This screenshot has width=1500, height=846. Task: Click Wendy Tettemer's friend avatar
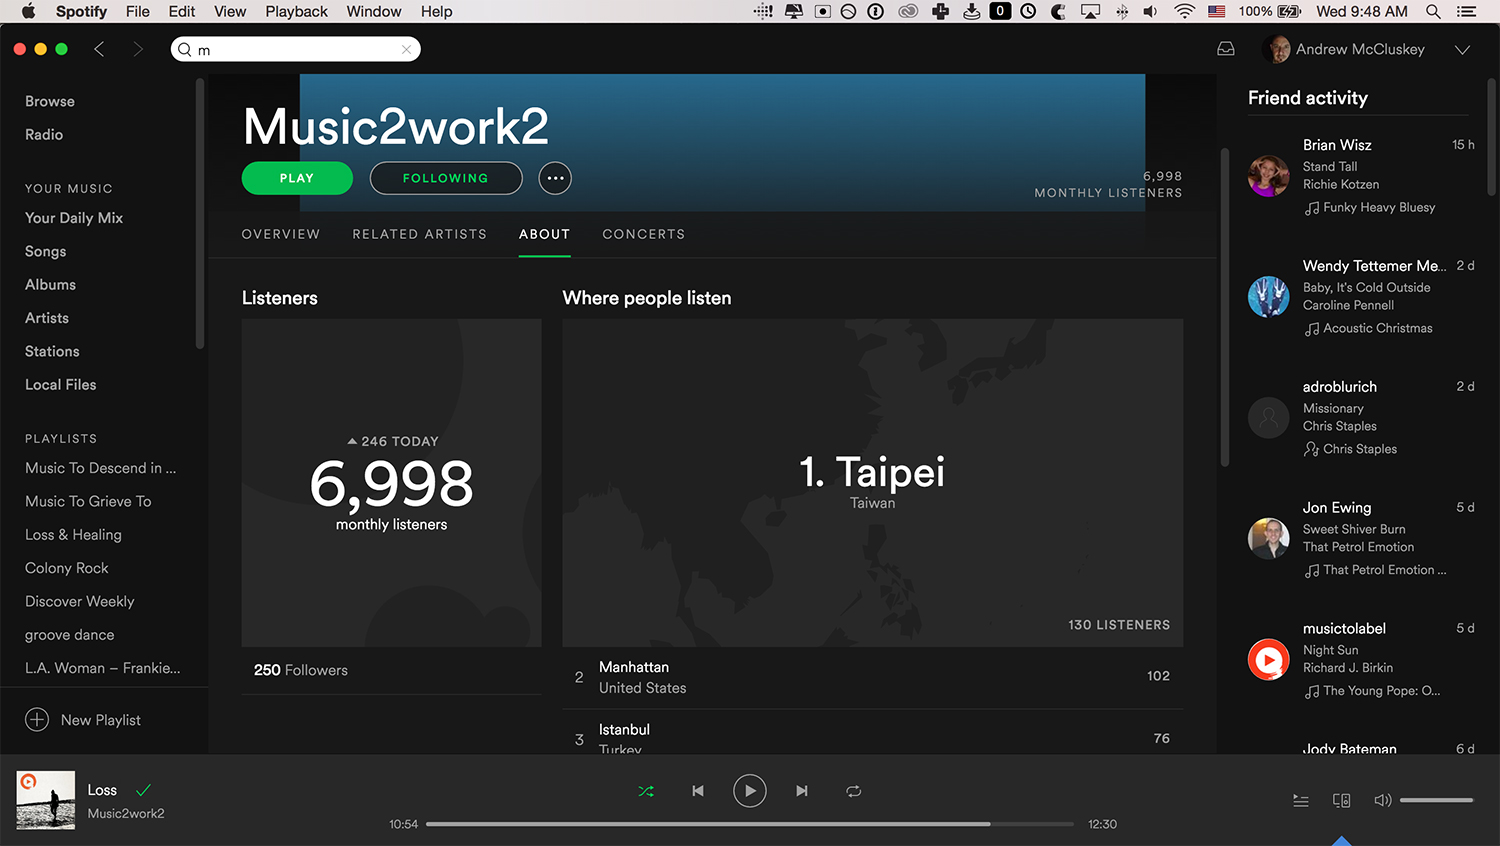pyautogui.click(x=1268, y=297)
